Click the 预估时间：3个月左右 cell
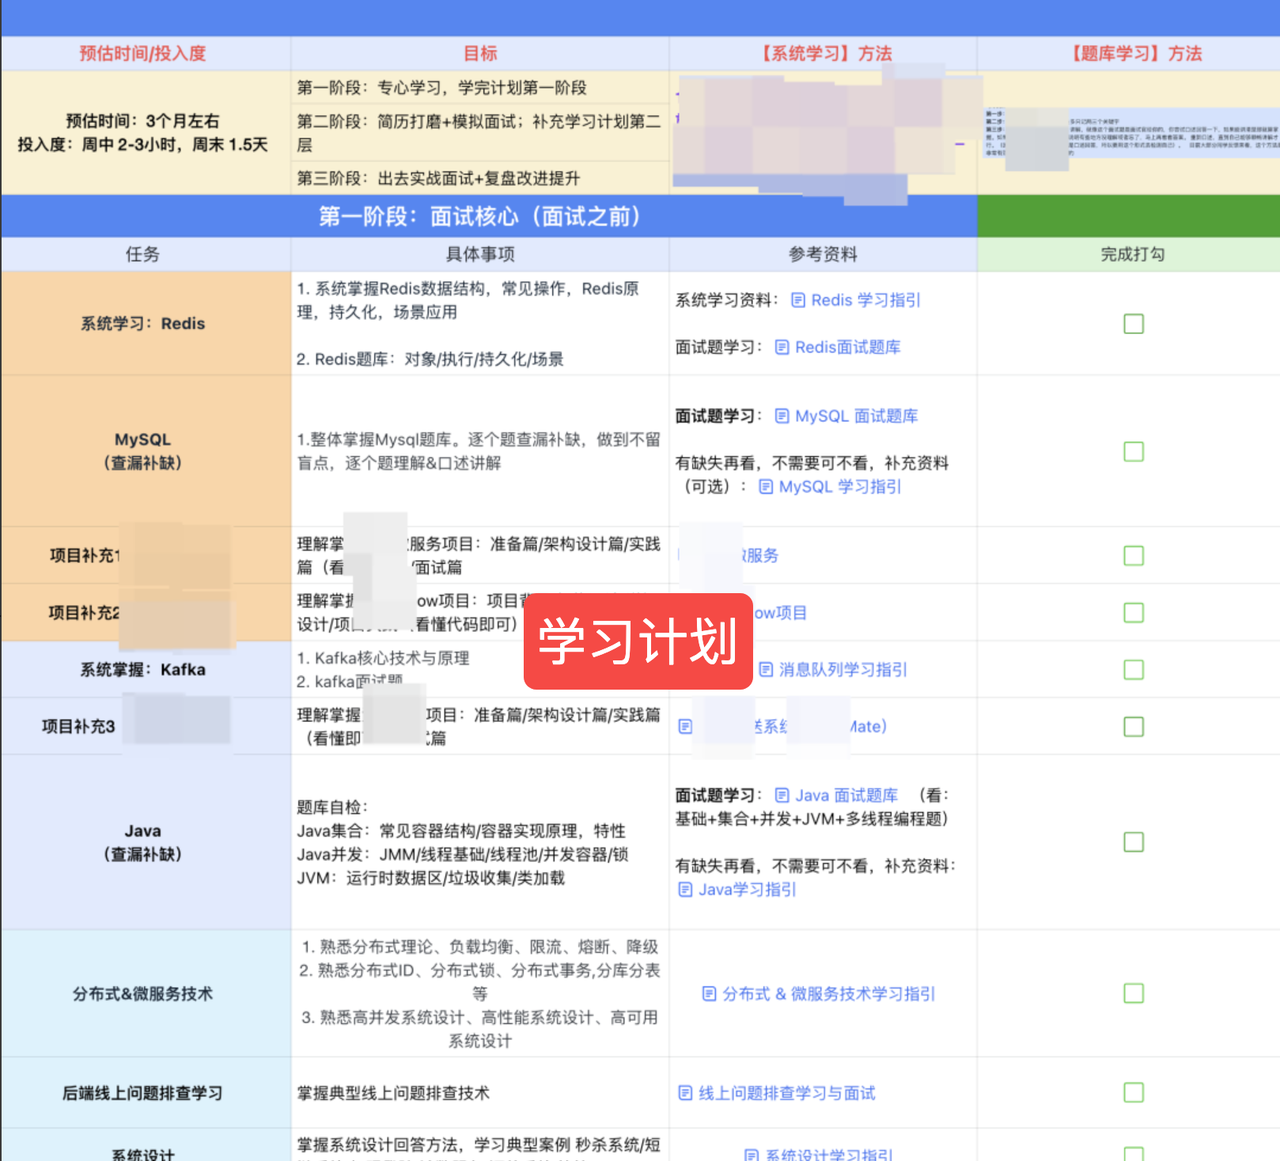Screen dimensions: 1280x1161 coord(146,133)
